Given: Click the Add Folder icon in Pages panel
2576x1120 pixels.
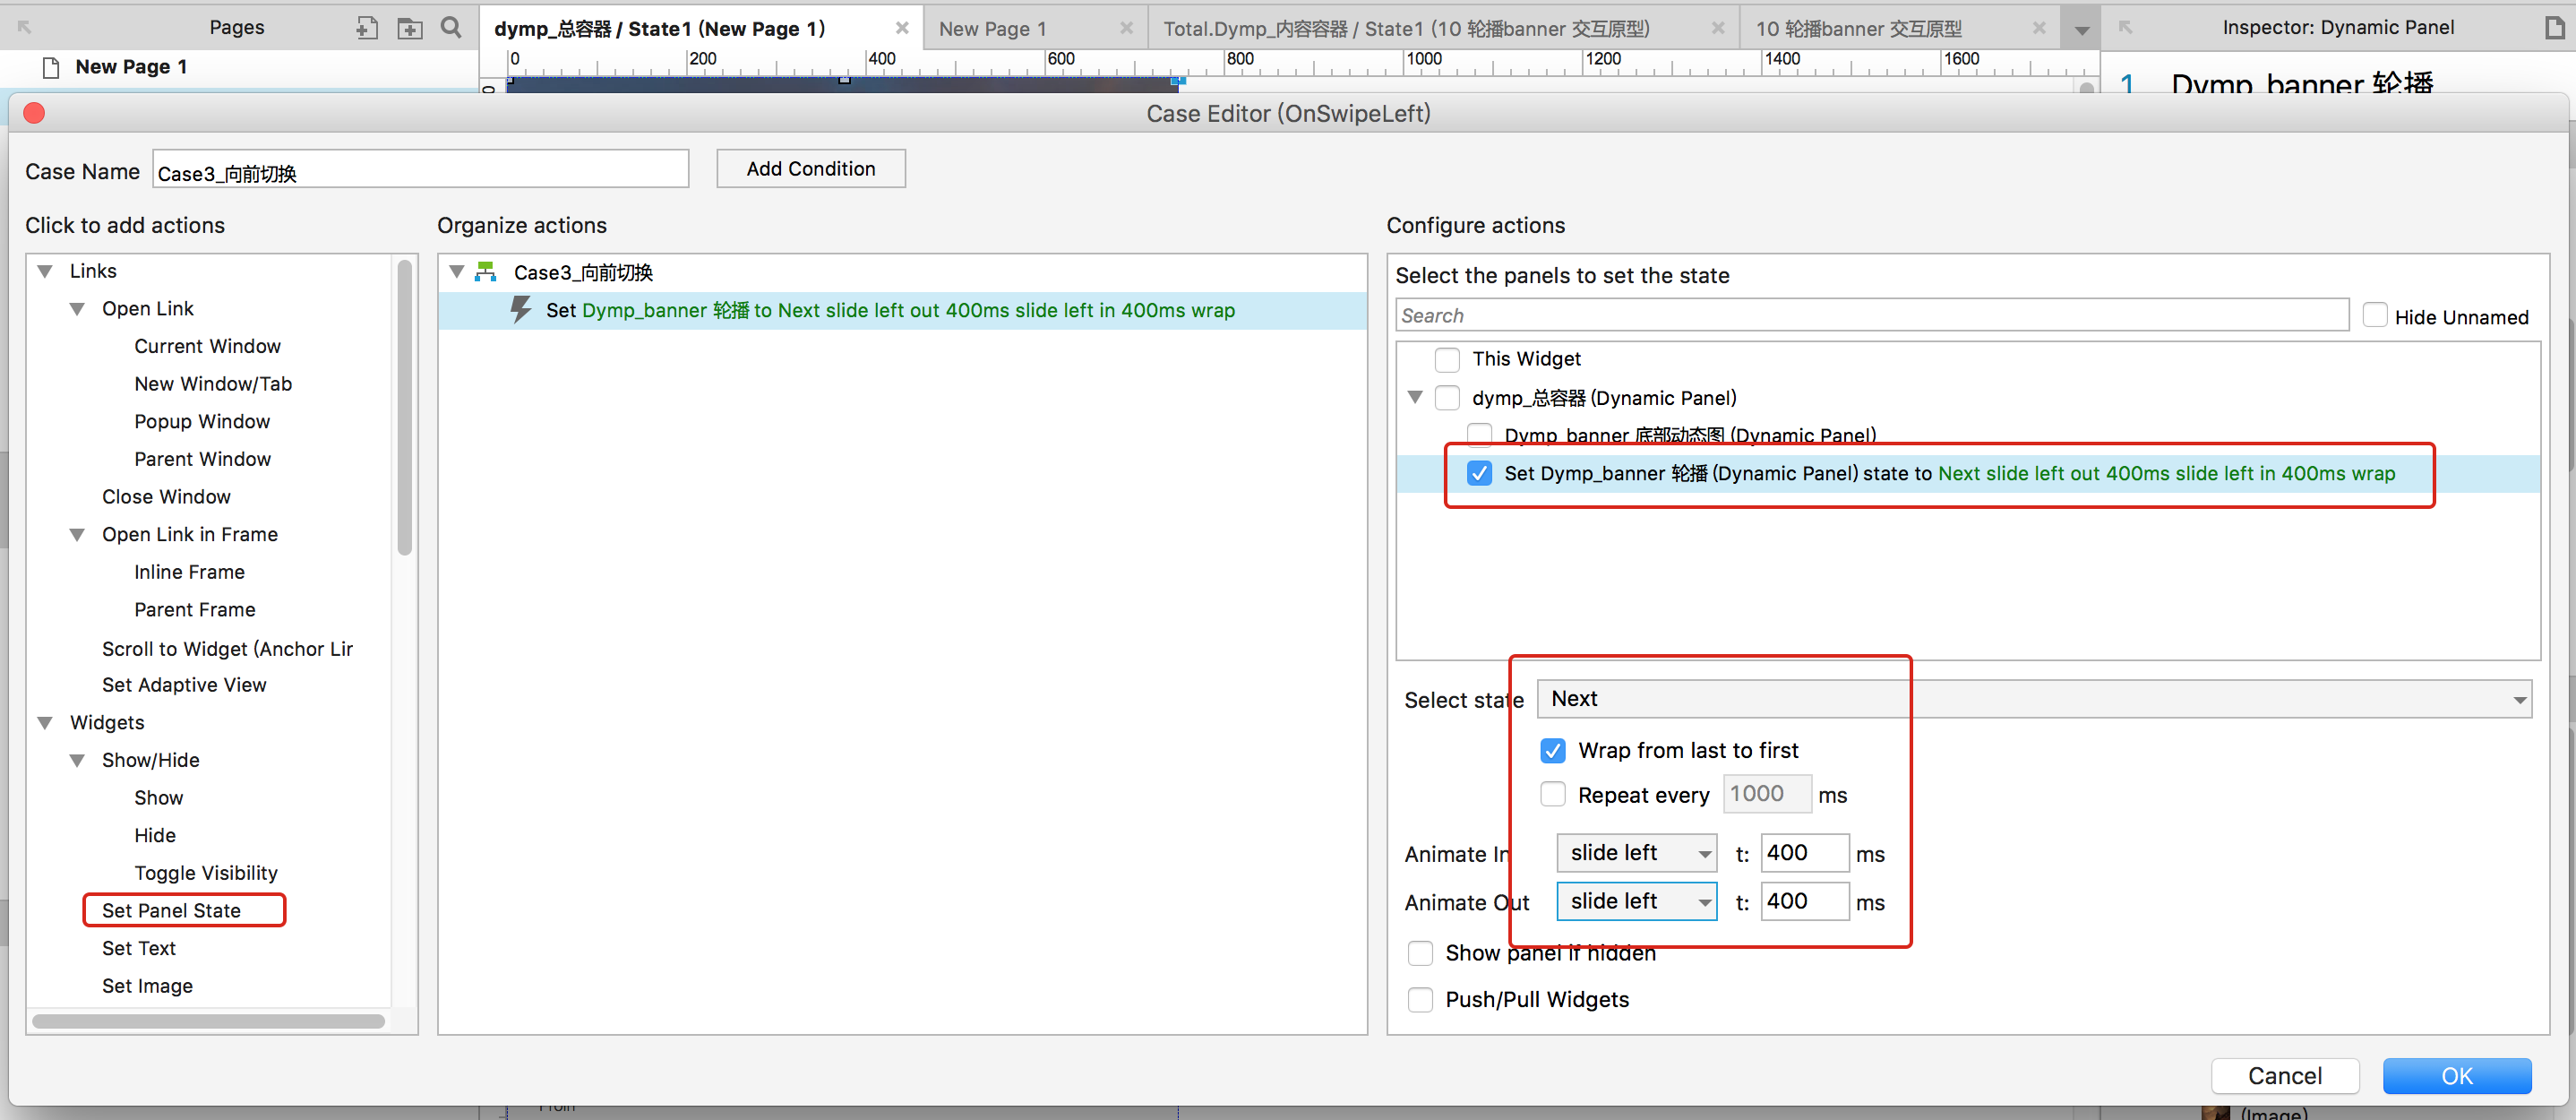Looking at the screenshot, I should [x=409, y=28].
